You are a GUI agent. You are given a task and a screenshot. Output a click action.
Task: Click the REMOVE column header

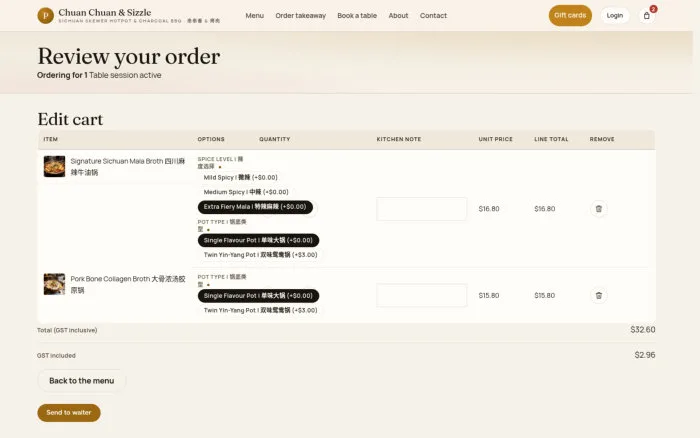pos(602,139)
